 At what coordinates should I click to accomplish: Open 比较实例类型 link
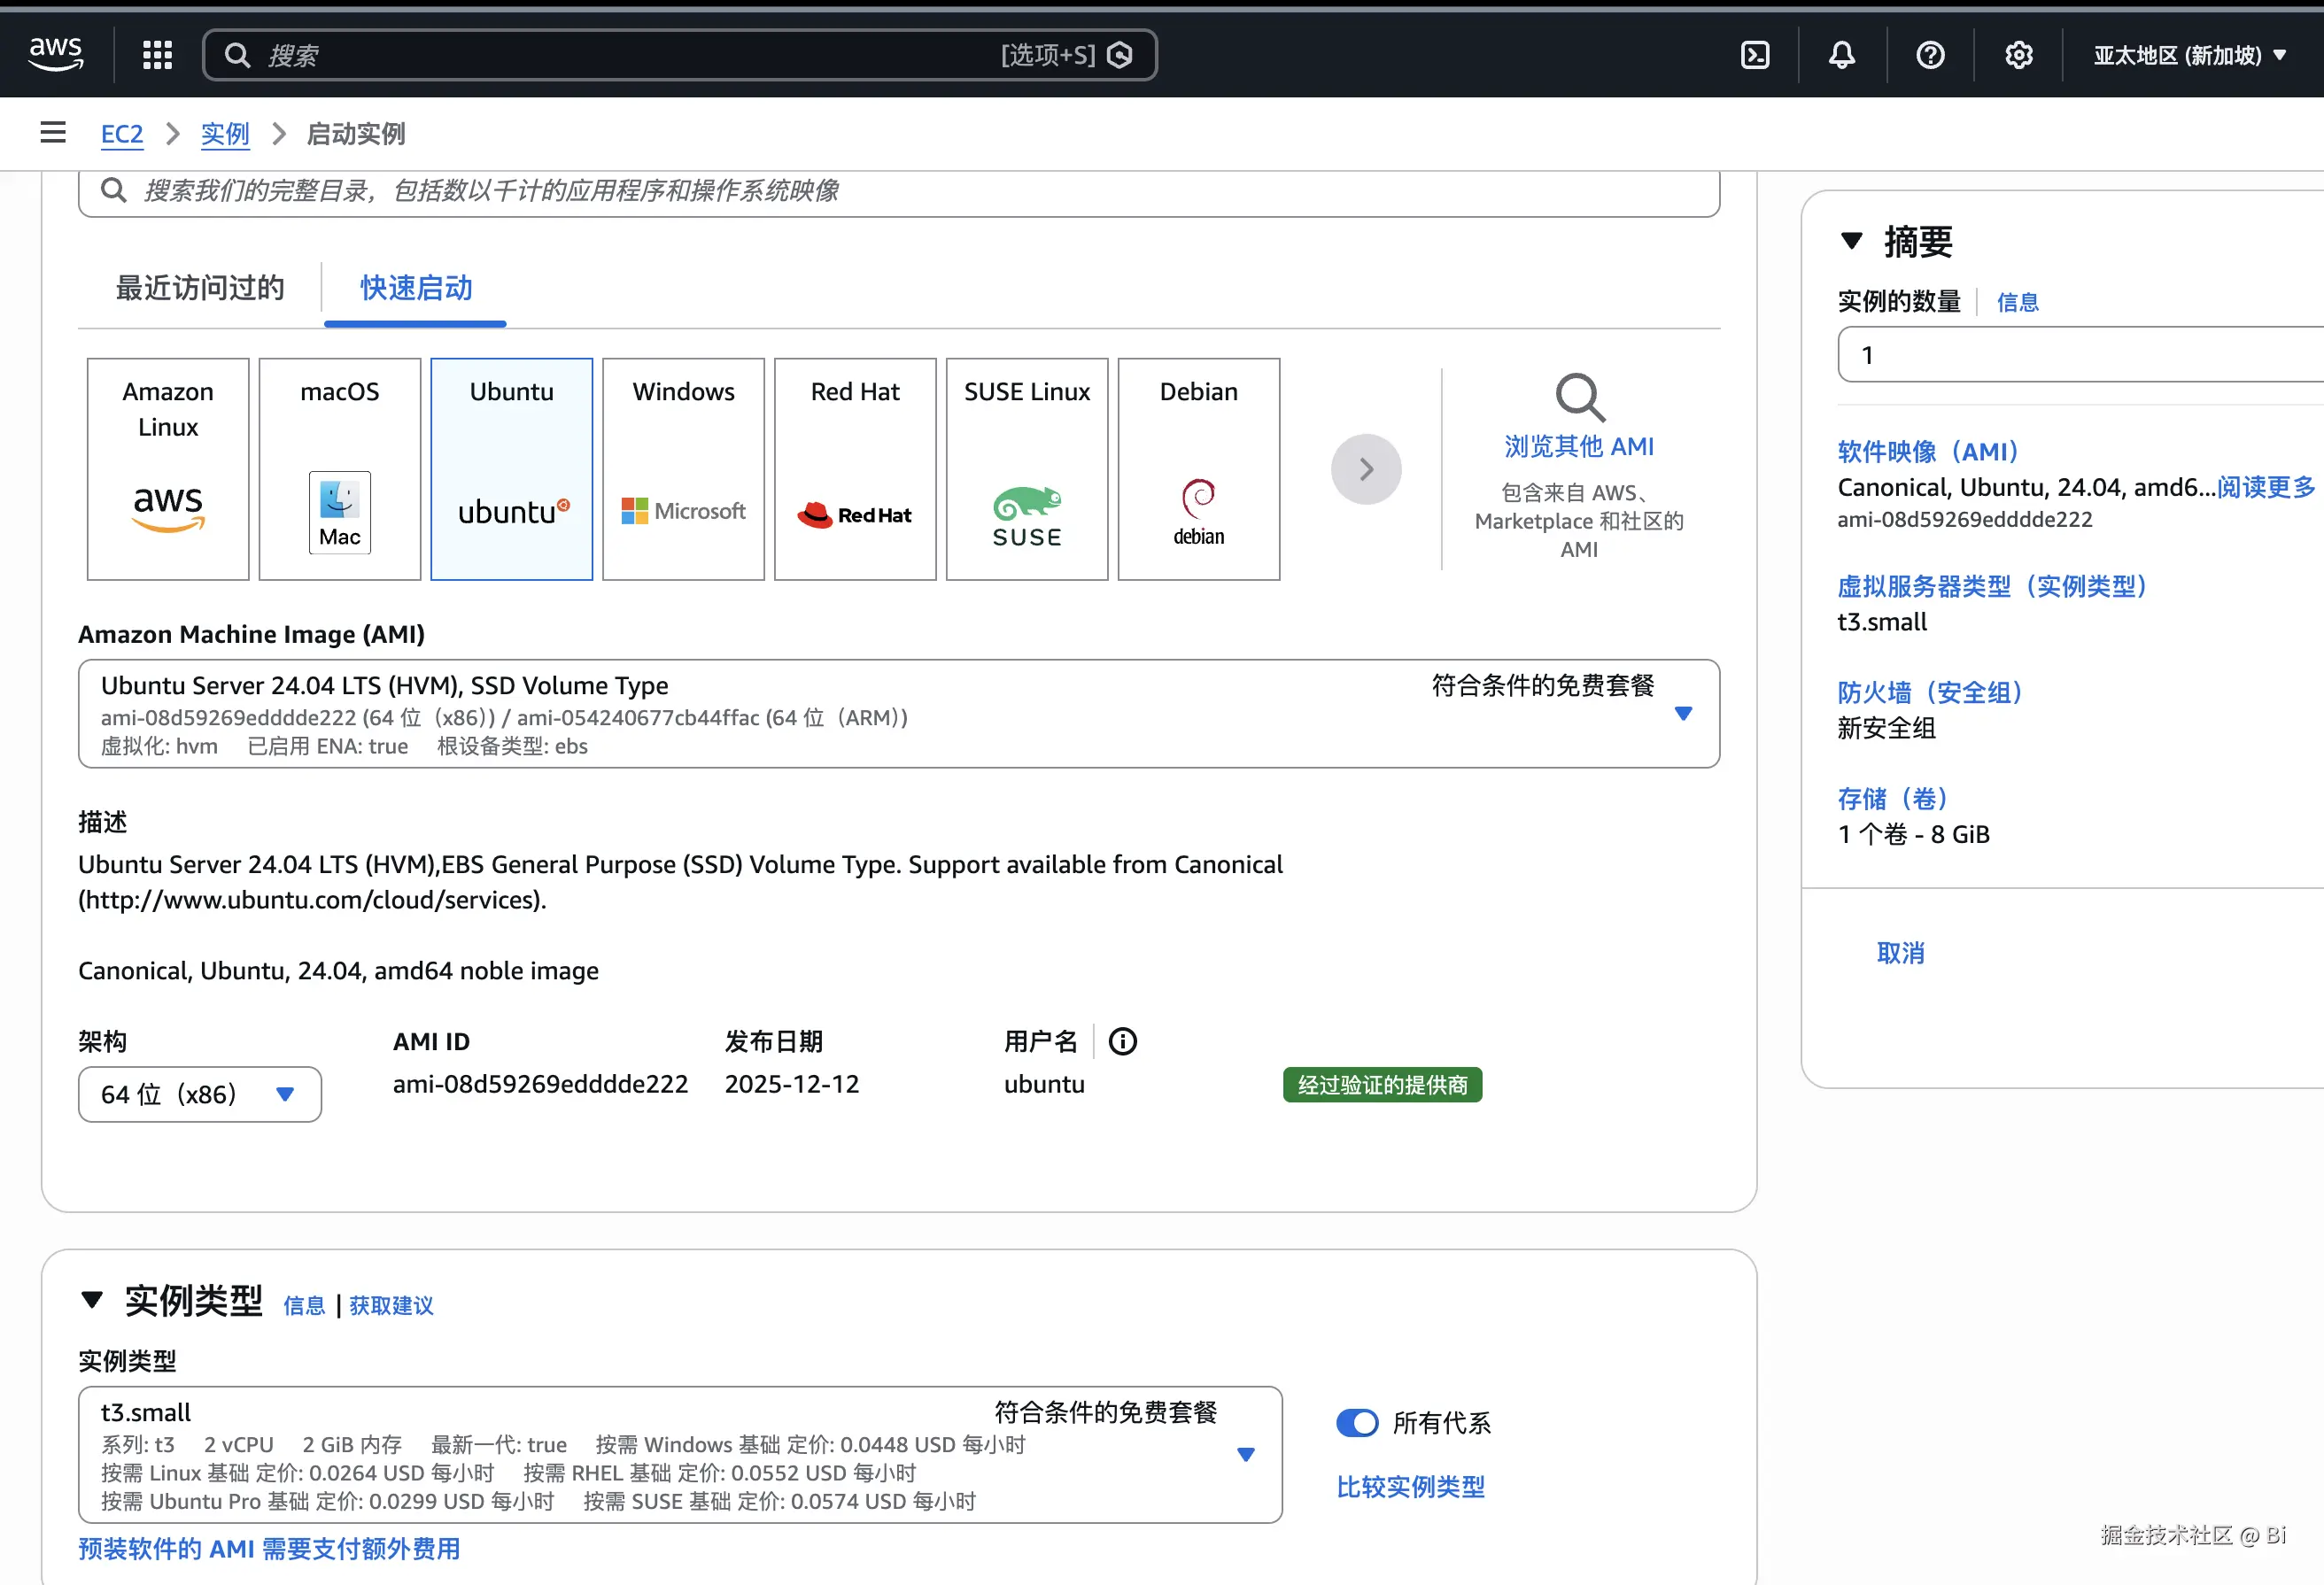pos(1410,1487)
